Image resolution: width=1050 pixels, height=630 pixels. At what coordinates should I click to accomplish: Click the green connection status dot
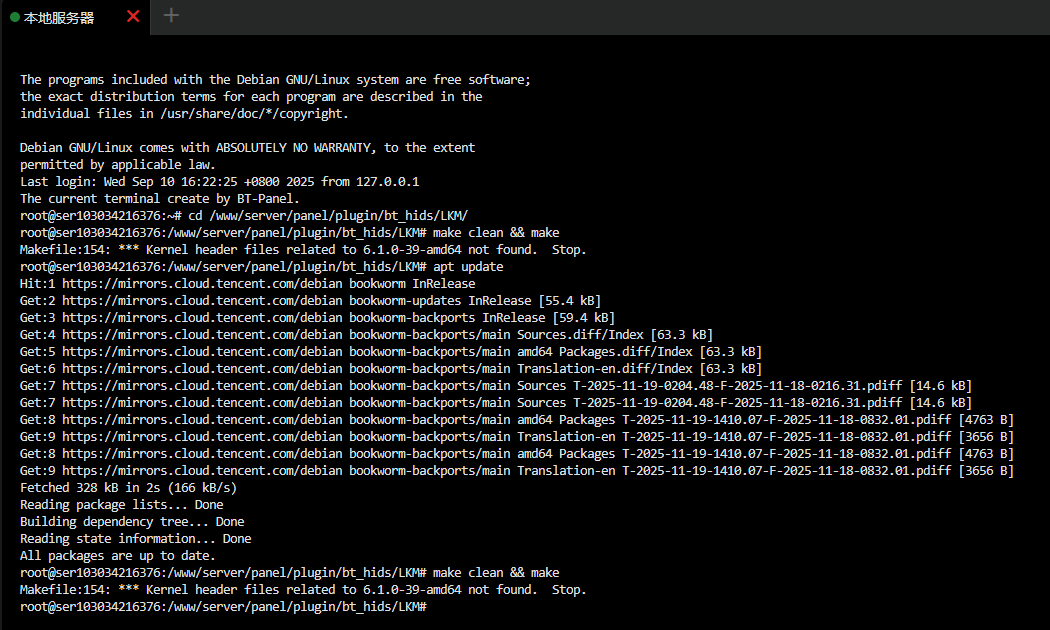click(x=14, y=17)
